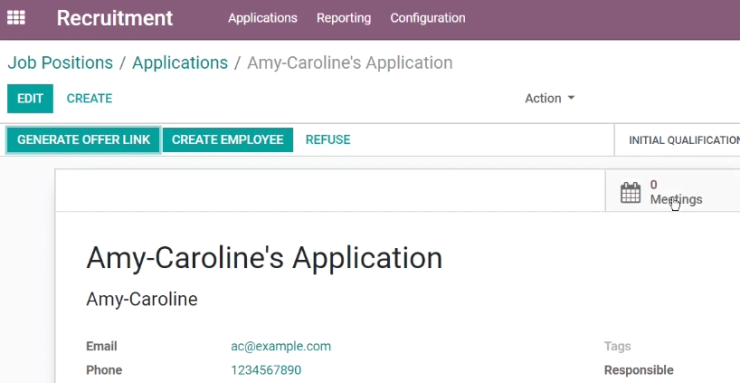Expand the Action dropdown
740x383 pixels.
click(550, 98)
